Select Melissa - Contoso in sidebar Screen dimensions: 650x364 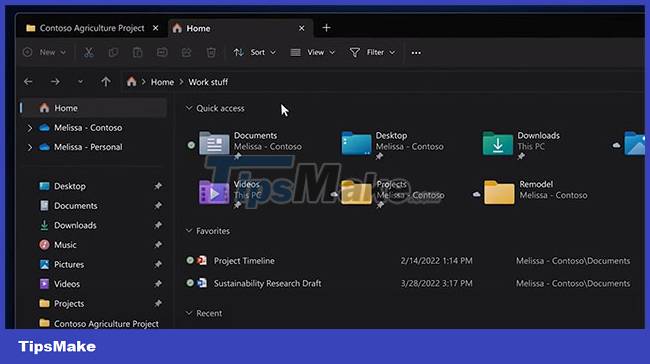88,128
